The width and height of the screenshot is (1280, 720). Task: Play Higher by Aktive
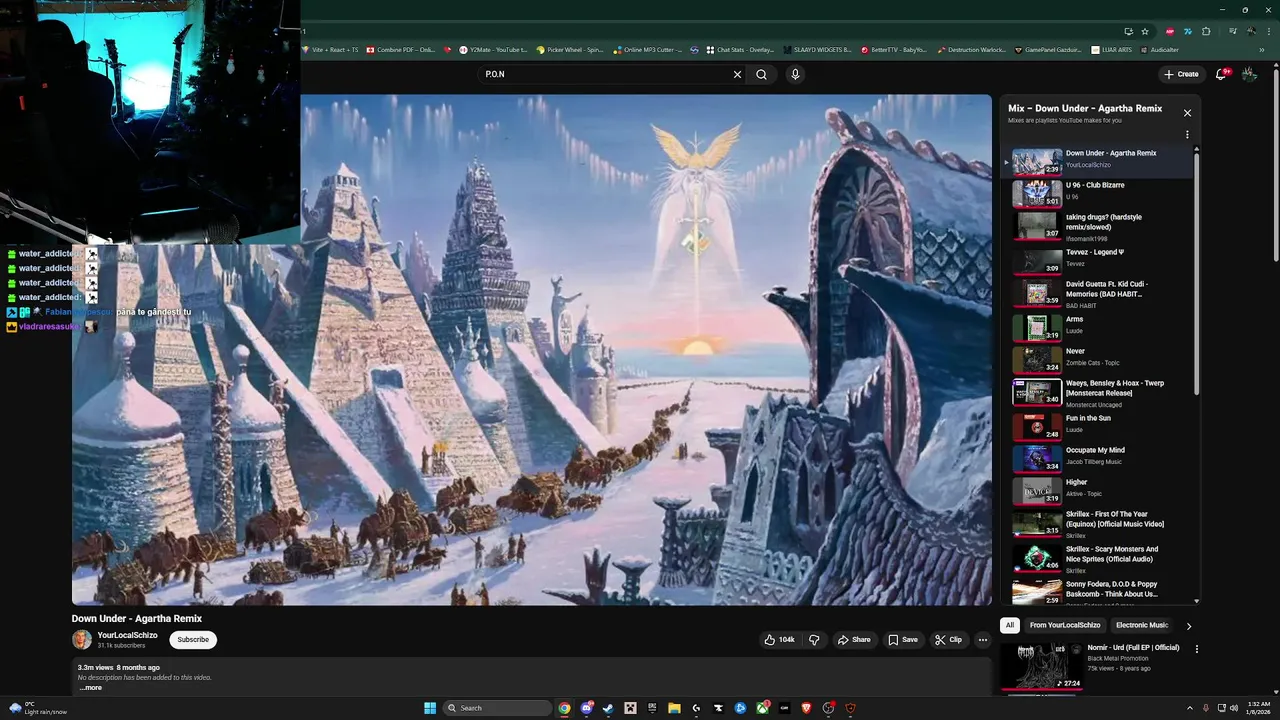(1098, 490)
